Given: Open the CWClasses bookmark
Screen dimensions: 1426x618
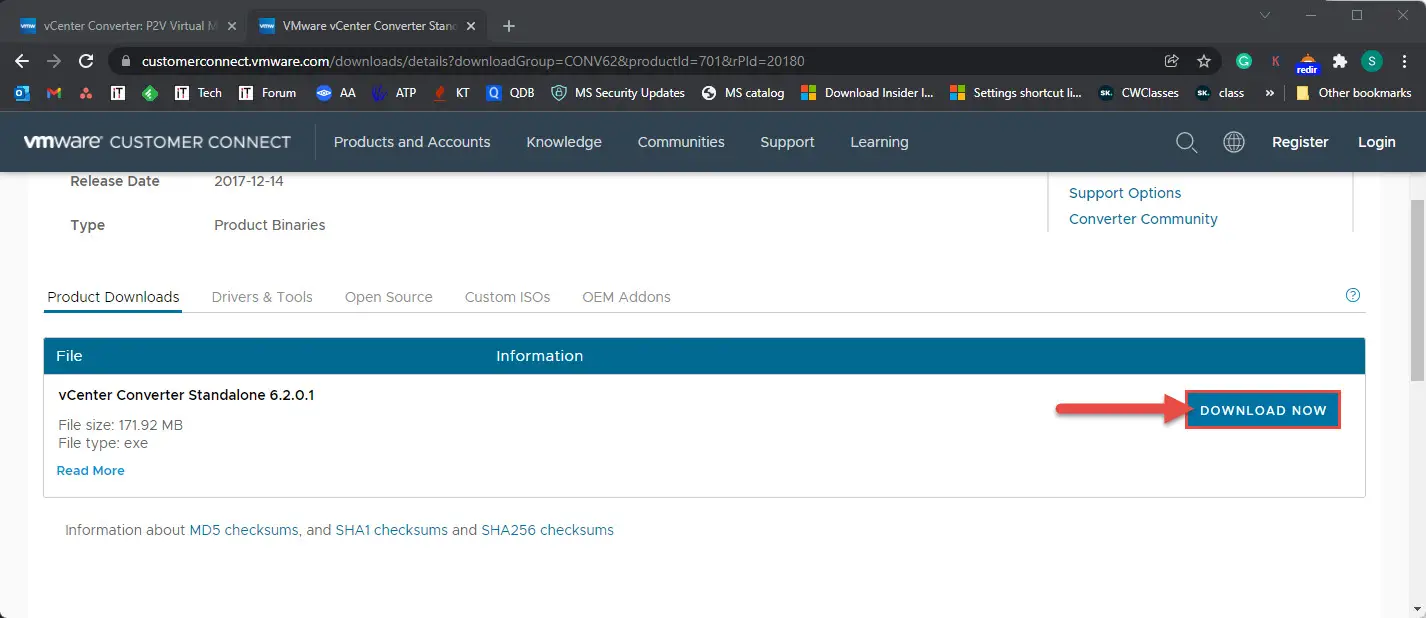Looking at the screenshot, I should [1138, 93].
